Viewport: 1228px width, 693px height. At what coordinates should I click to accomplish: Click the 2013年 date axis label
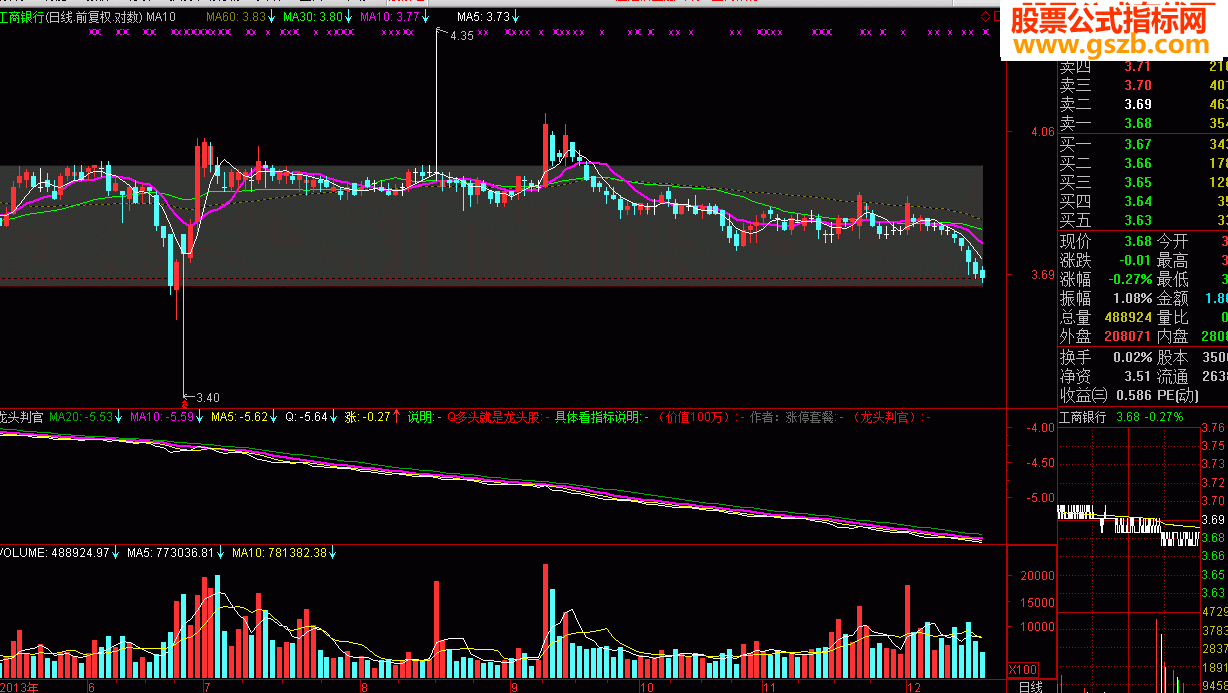pyautogui.click(x=19, y=687)
